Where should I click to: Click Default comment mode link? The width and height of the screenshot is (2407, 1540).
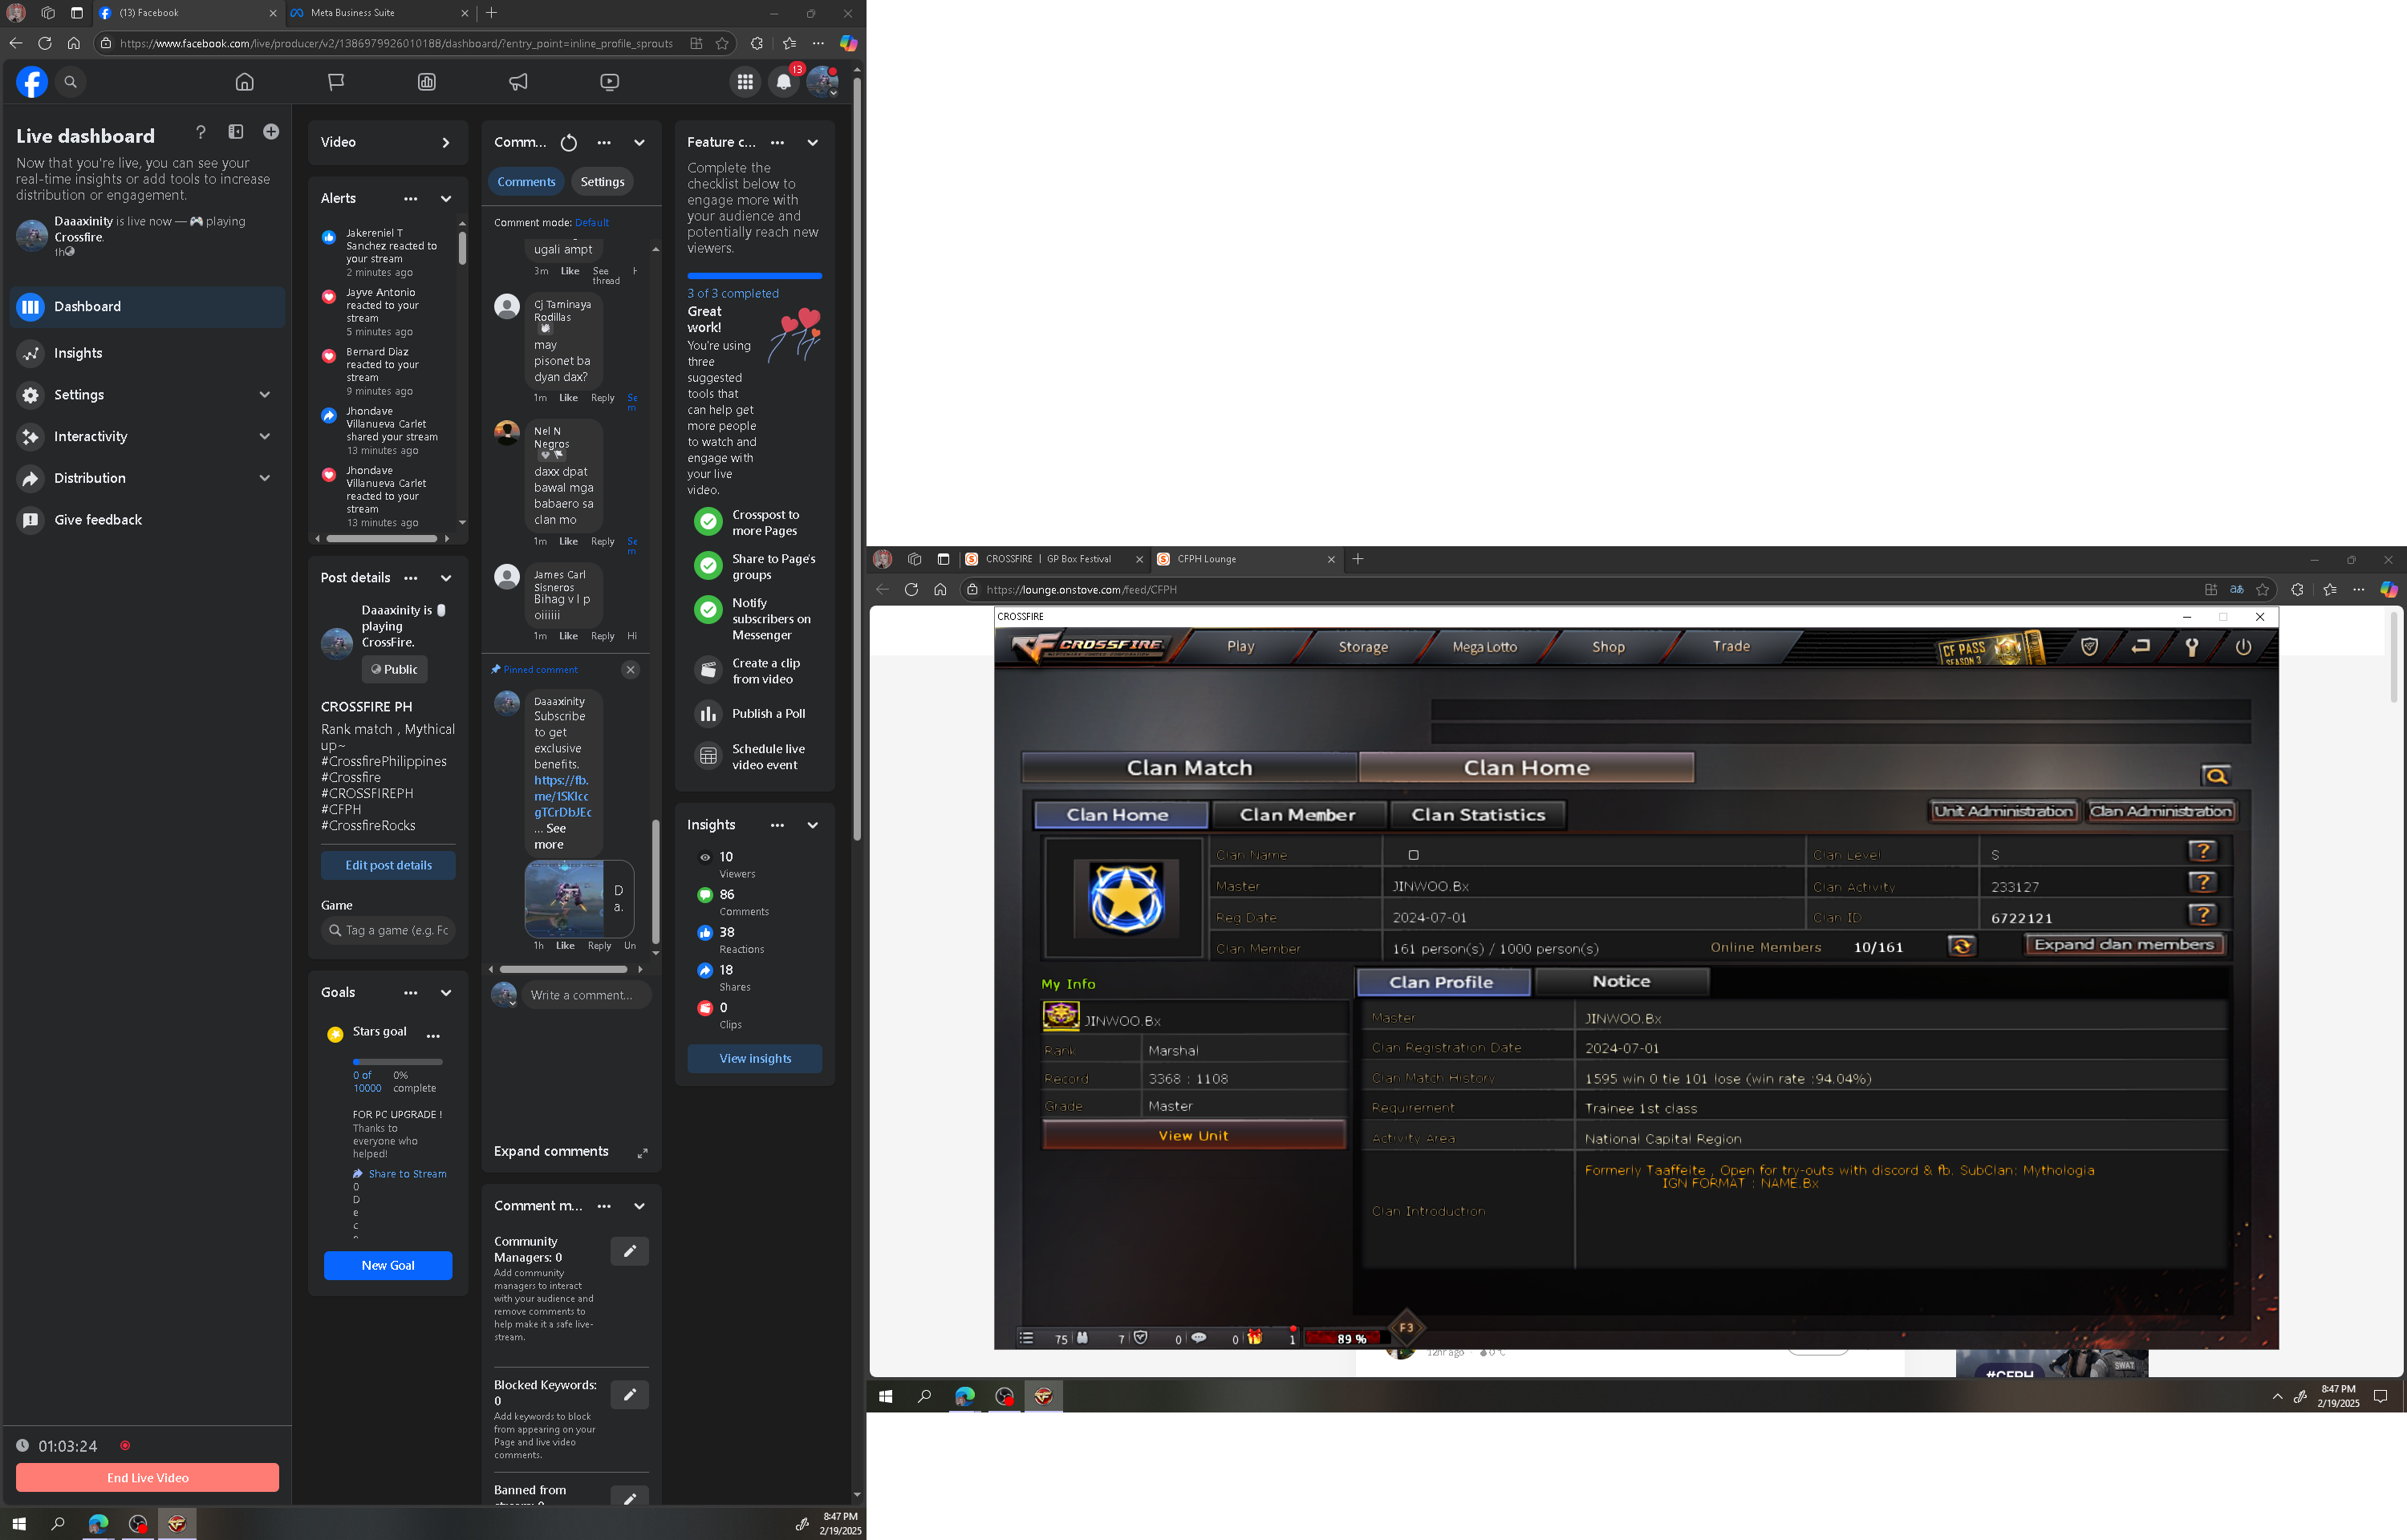point(591,223)
